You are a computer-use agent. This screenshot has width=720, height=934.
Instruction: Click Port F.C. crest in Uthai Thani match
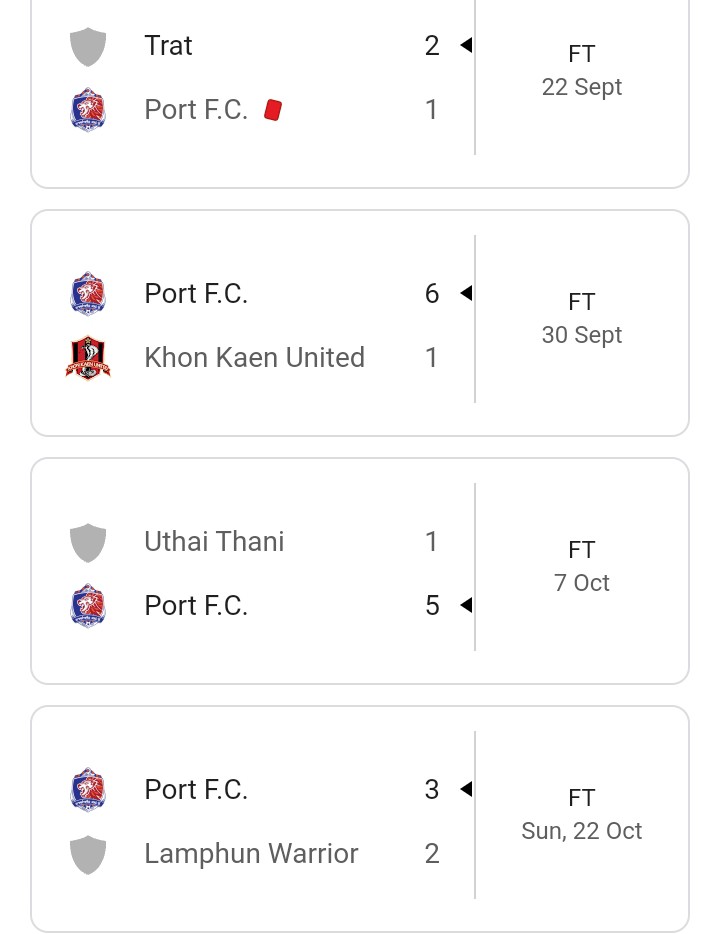click(88, 606)
